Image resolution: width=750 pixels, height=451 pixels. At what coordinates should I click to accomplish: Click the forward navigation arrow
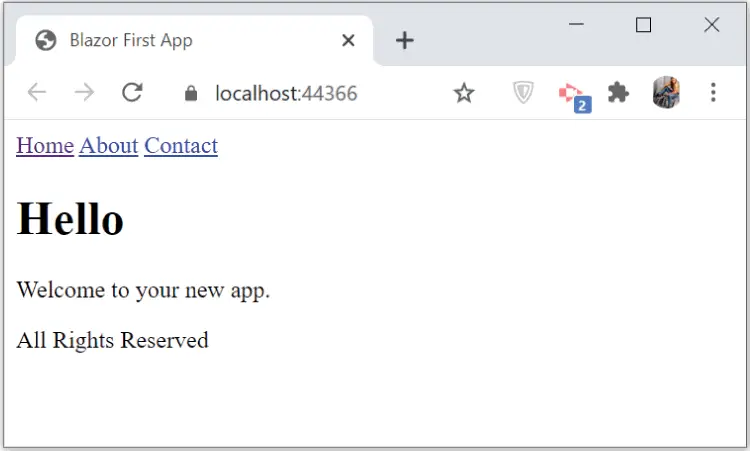(85, 92)
